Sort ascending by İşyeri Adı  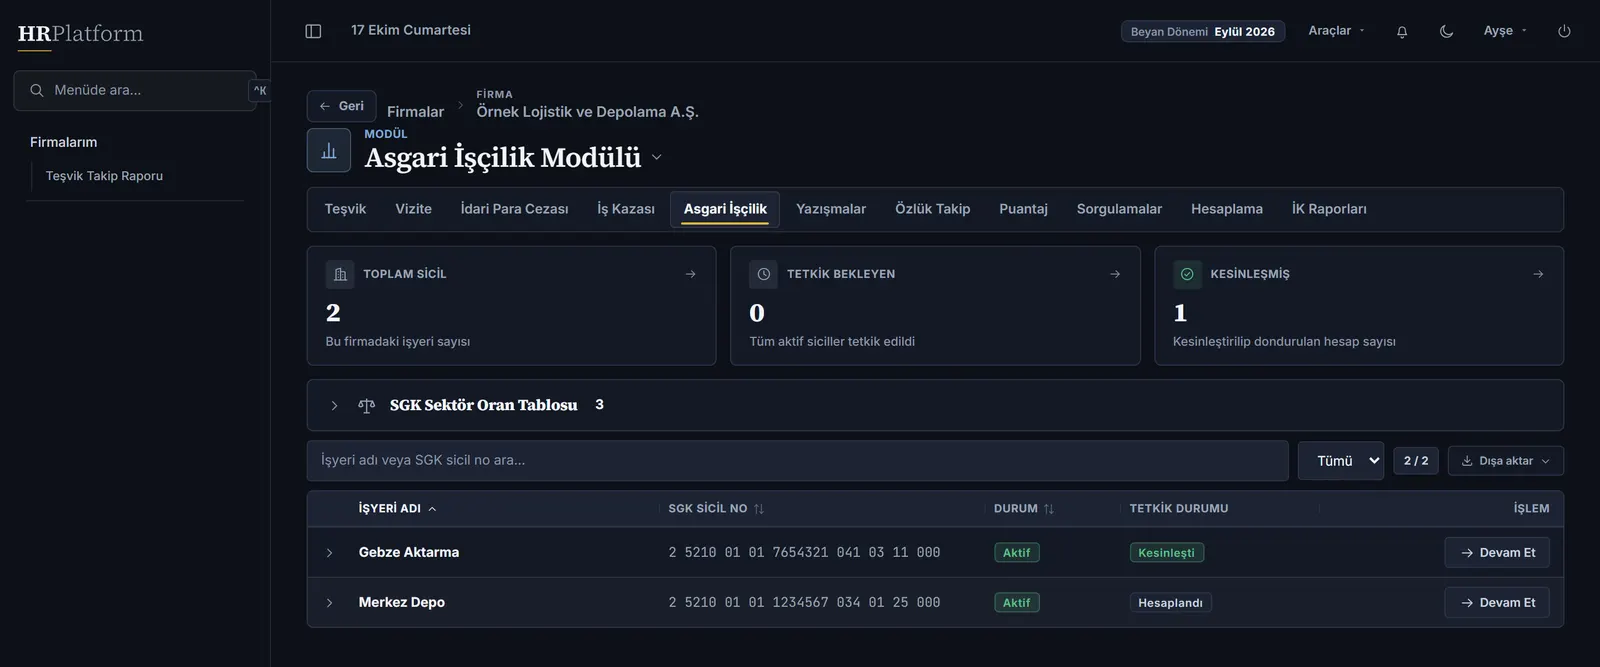(397, 509)
